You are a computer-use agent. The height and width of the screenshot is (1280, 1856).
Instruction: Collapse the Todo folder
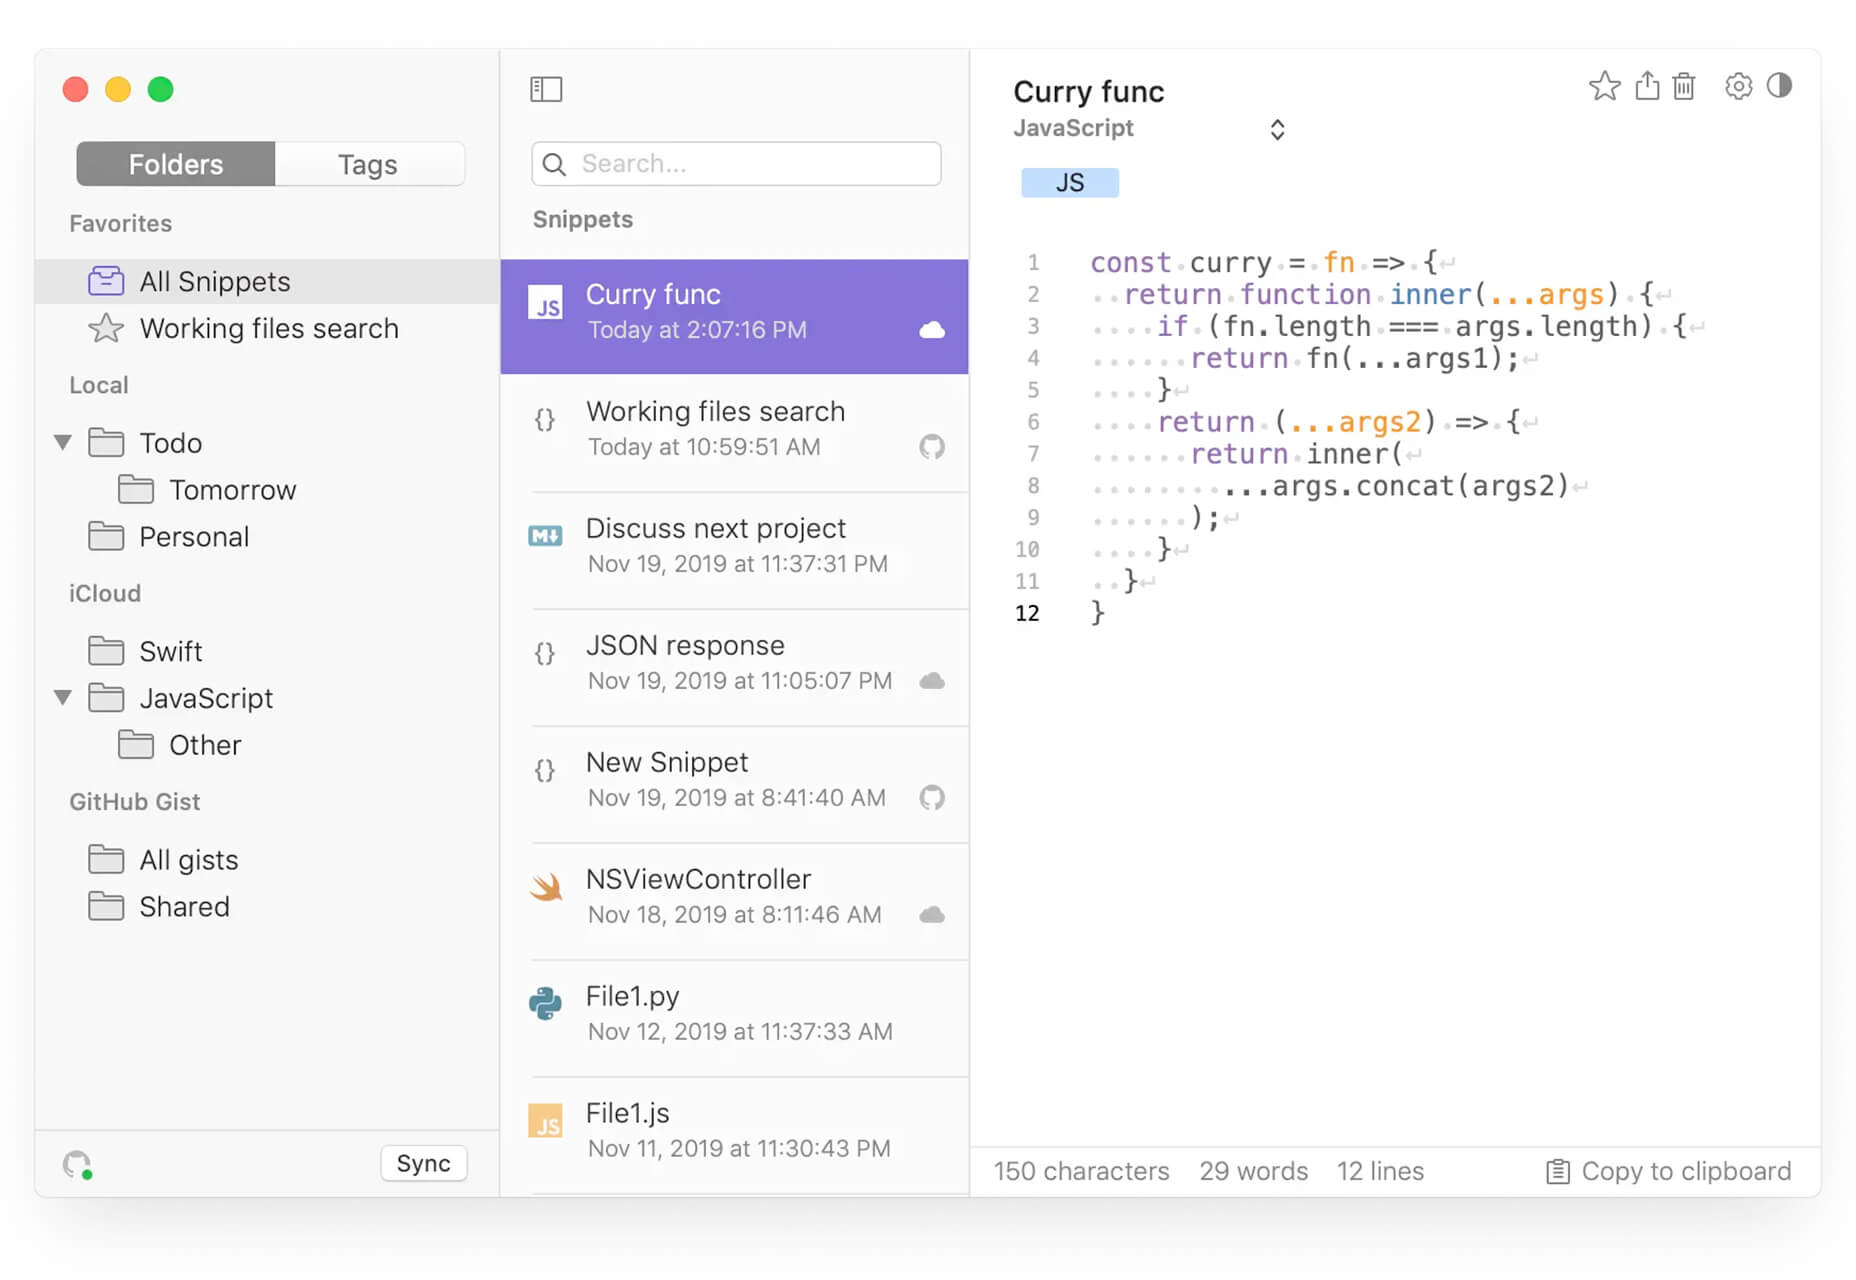click(63, 442)
